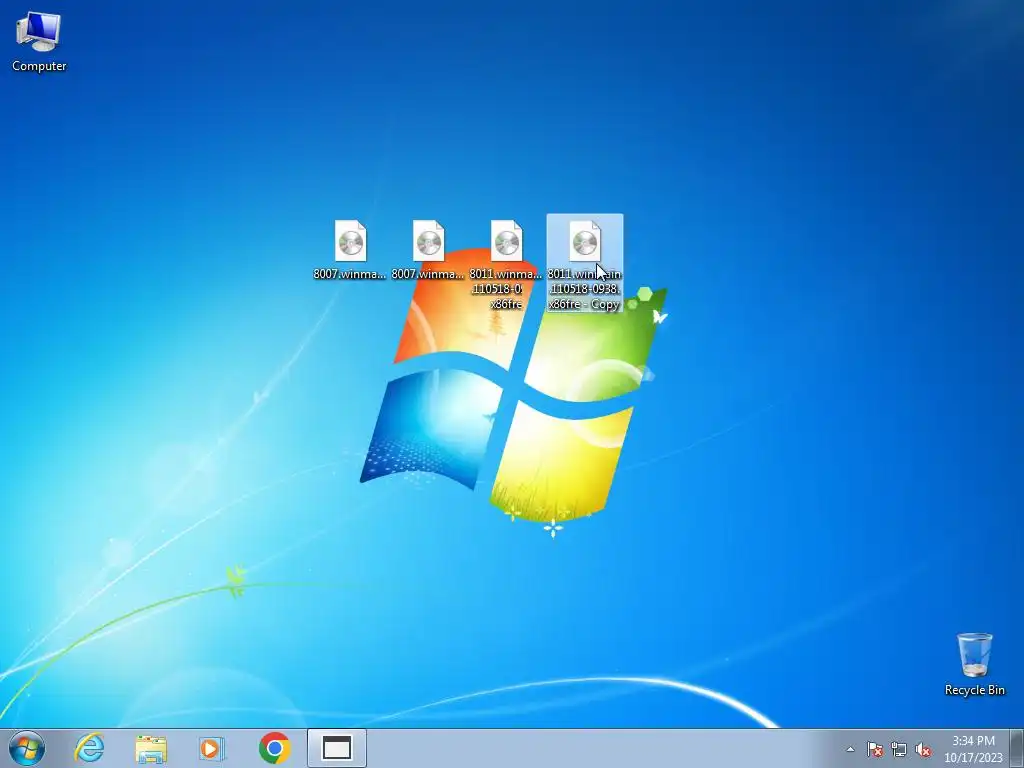Launch Internet Explorer from the taskbar
Viewport: 1024px width, 768px height.
tap(89, 748)
